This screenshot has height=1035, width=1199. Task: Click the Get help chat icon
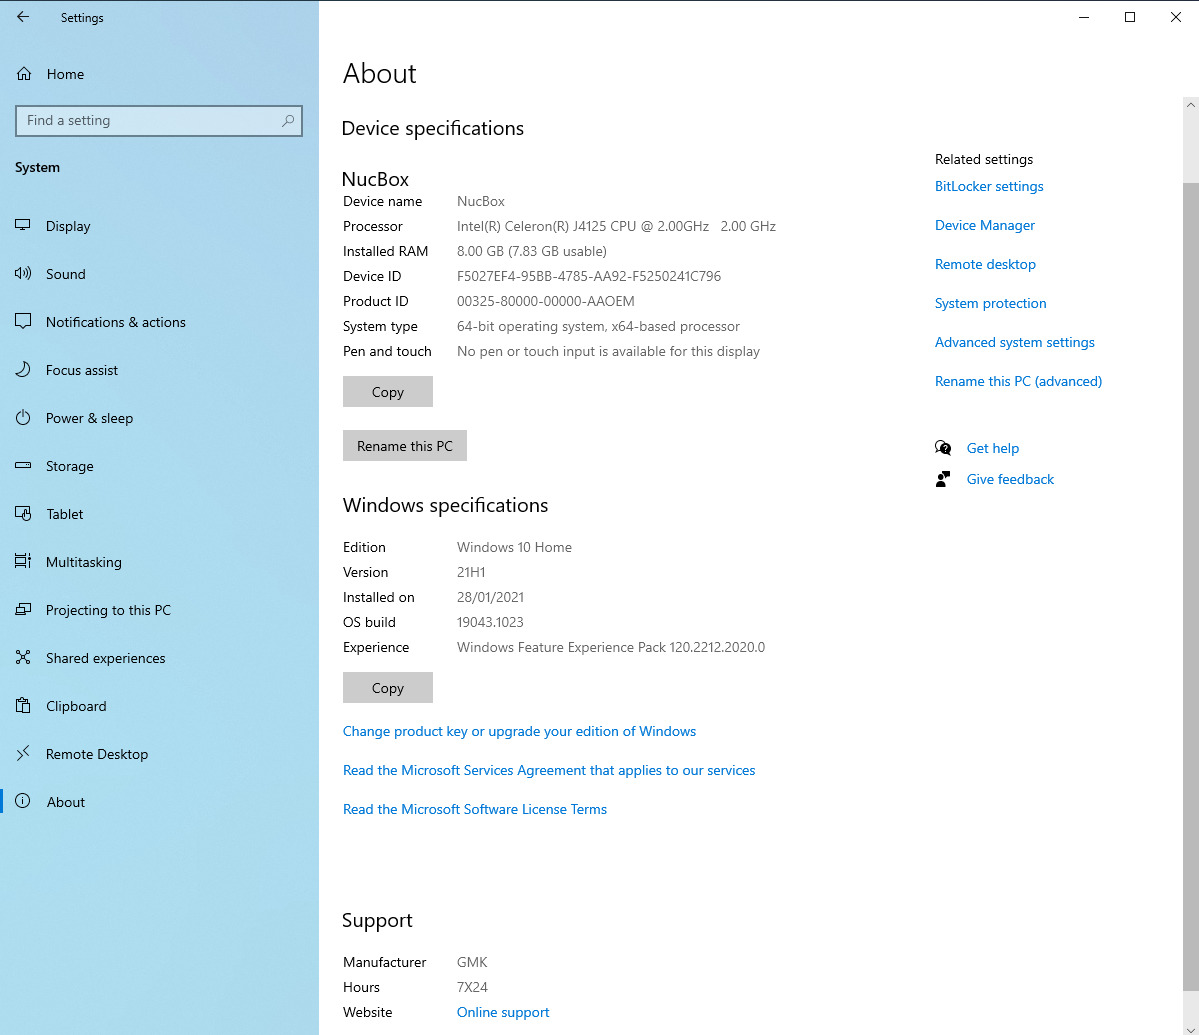pyautogui.click(x=943, y=448)
